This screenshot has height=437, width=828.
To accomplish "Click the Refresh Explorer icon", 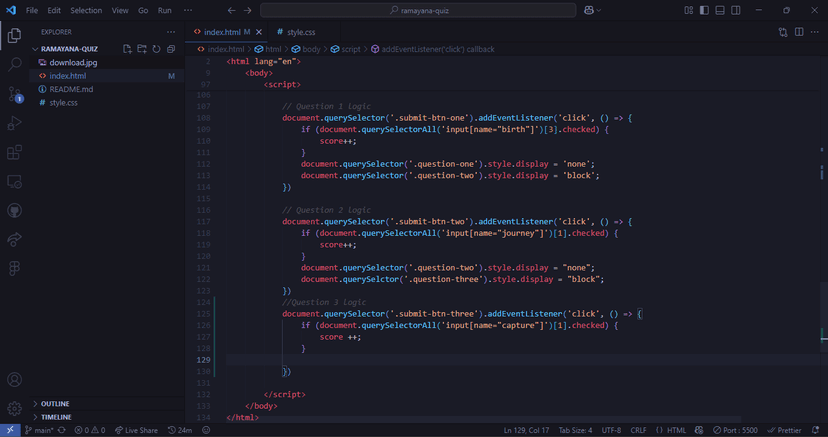I will click(x=156, y=48).
